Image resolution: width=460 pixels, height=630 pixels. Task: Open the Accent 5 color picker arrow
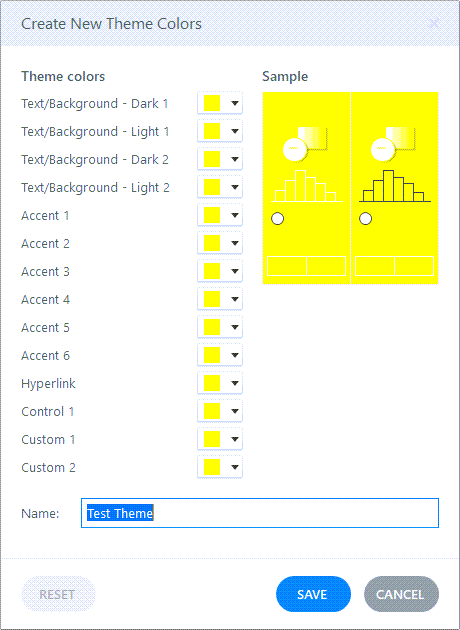235,327
